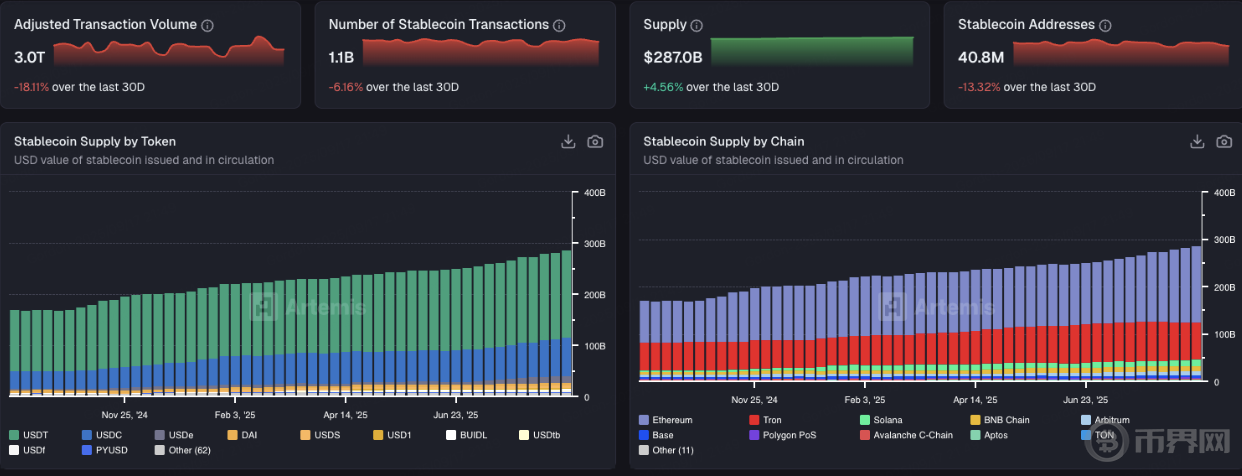Image resolution: width=1242 pixels, height=476 pixels.
Task: Download the Stablecoin Supply by Chain chart
Action: tap(1197, 142)
